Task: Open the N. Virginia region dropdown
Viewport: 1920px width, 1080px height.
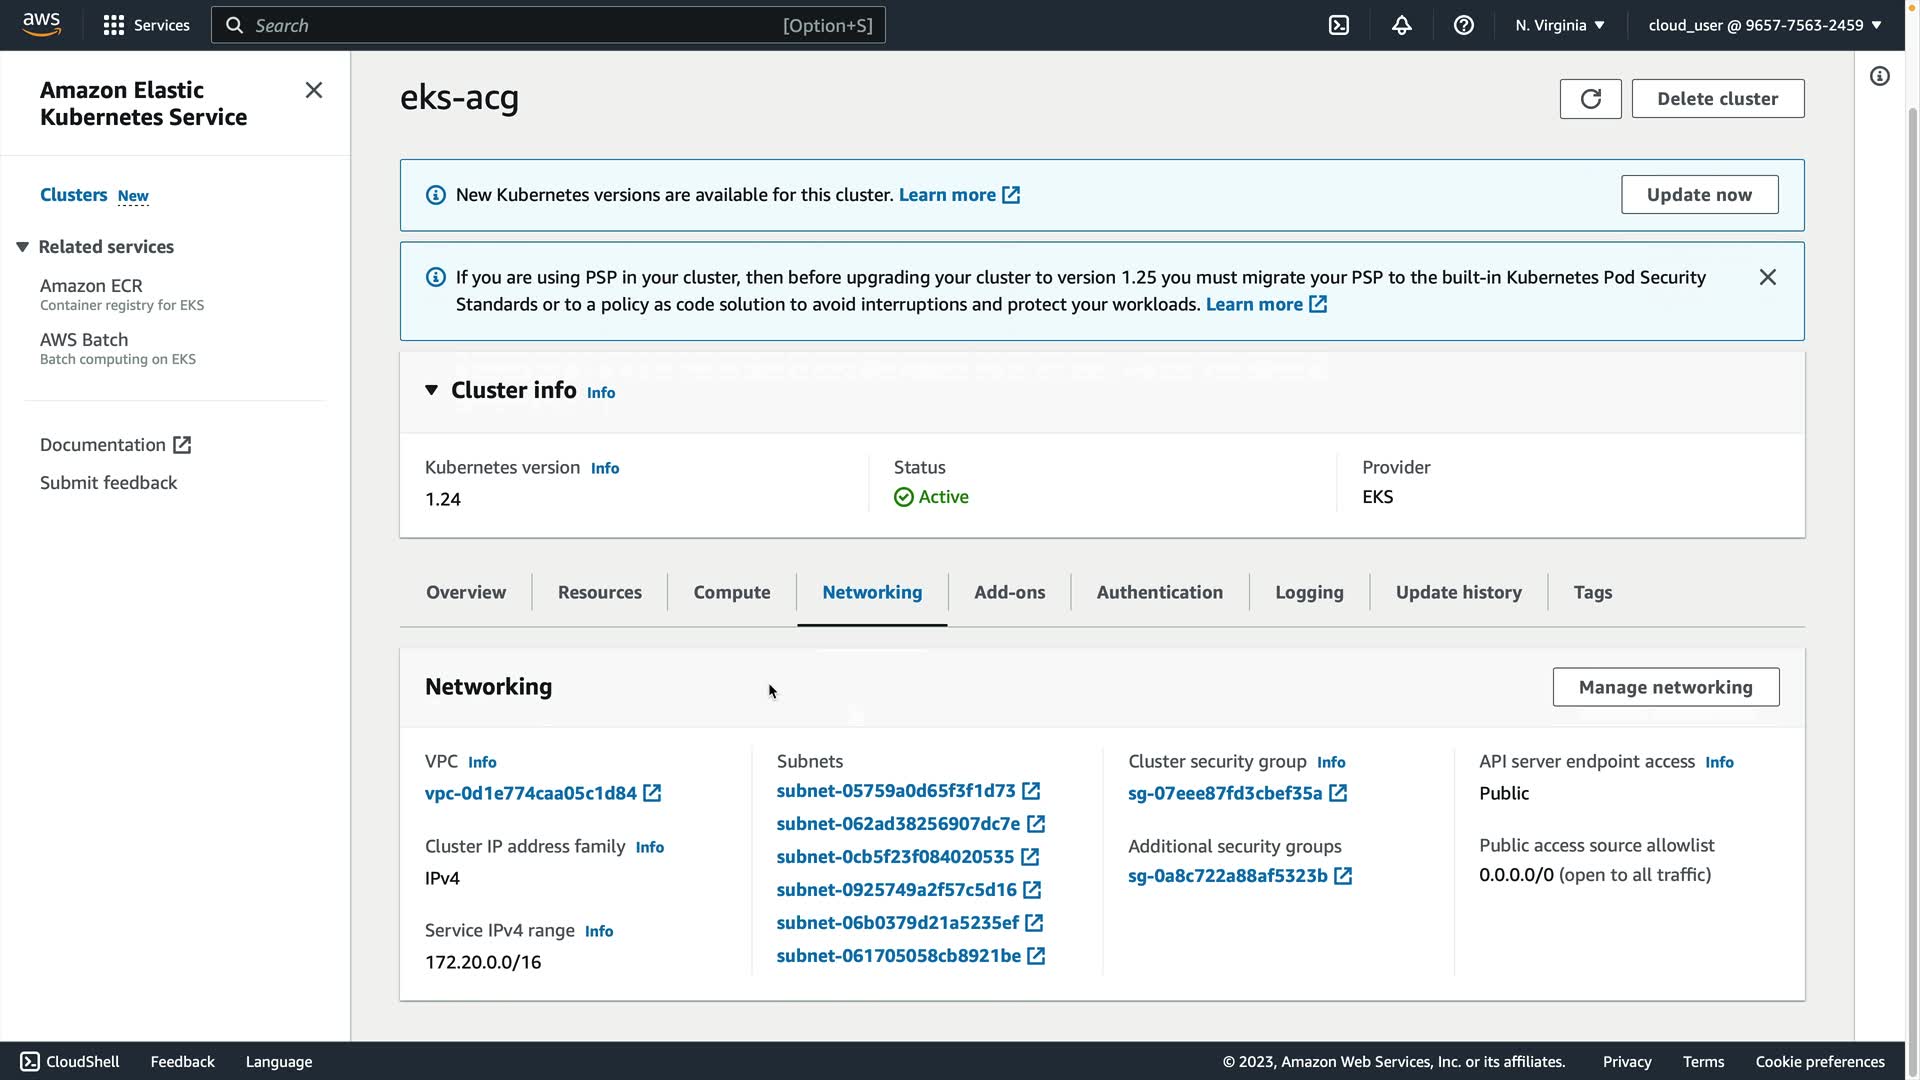Action: click(x=1559, y=25)
